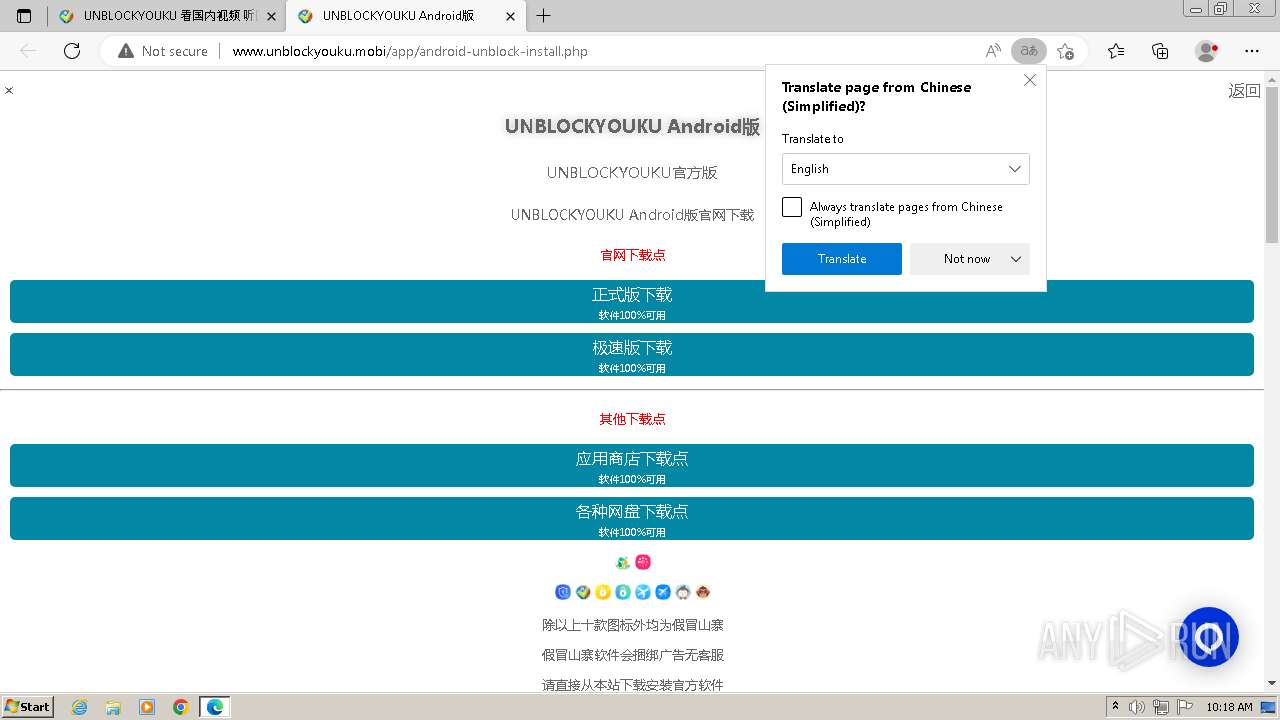Viewport: 1280px width, 720px height.
Task: Open Collections panel
Action: [x=1160, y=51]
